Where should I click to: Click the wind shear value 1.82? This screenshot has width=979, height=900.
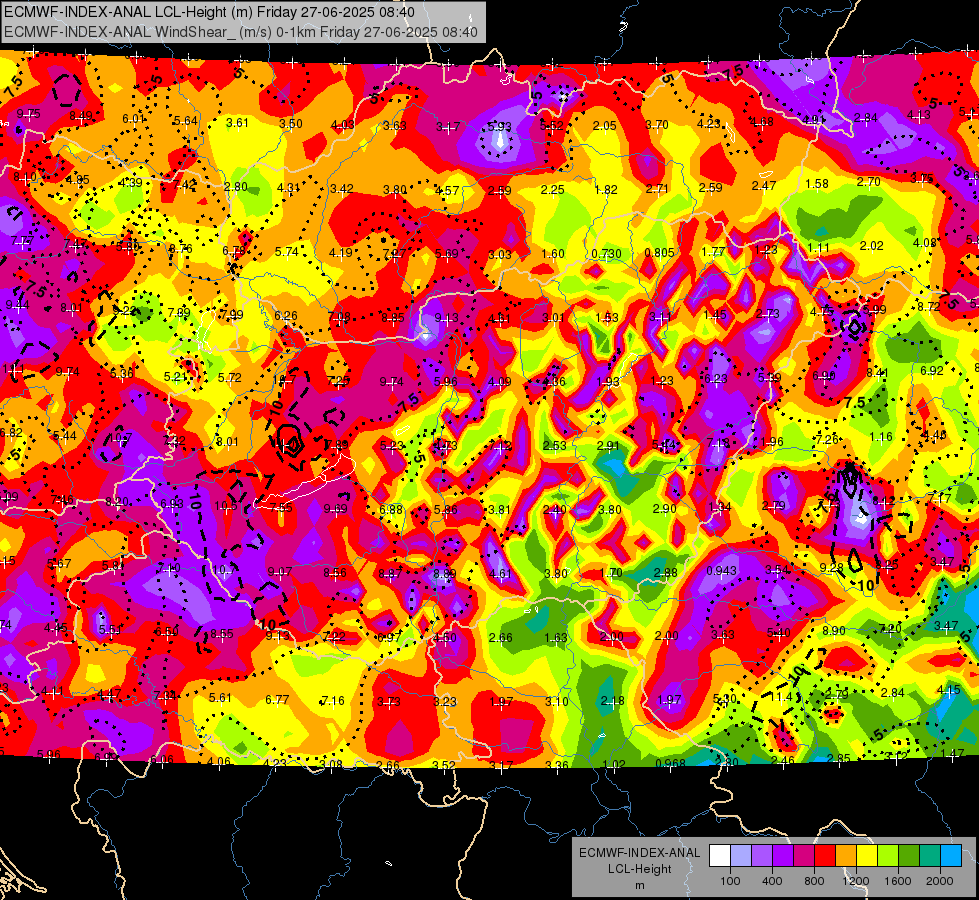[606, 190]
